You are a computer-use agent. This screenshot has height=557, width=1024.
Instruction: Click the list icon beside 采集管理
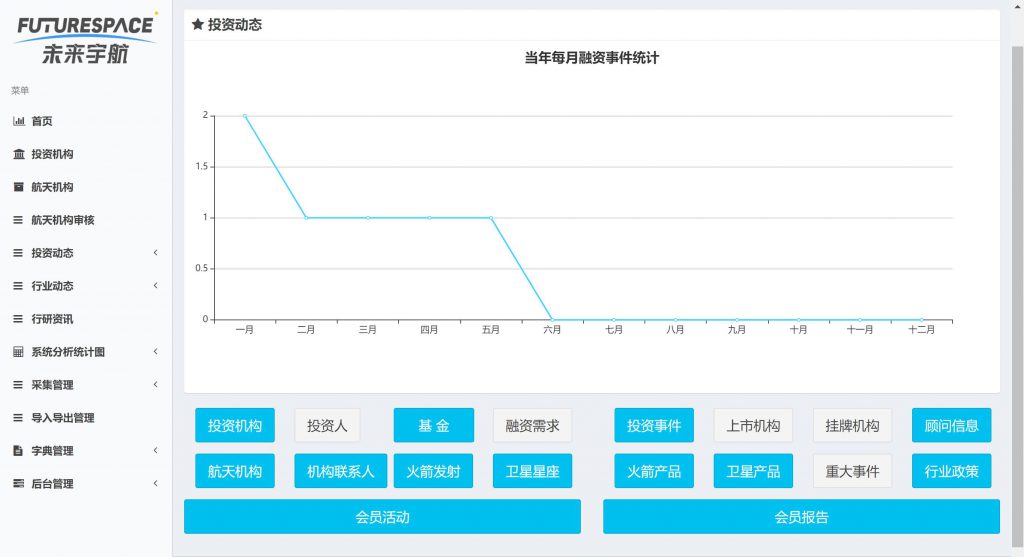[x=18, y=385]
